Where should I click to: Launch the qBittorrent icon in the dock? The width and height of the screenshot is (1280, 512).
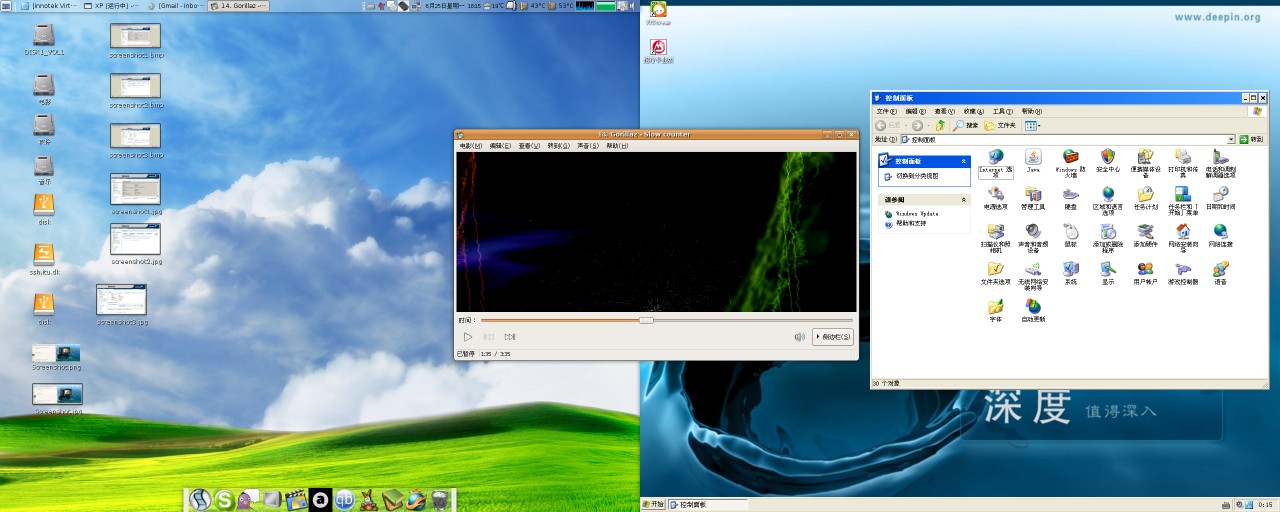(344, 500)
